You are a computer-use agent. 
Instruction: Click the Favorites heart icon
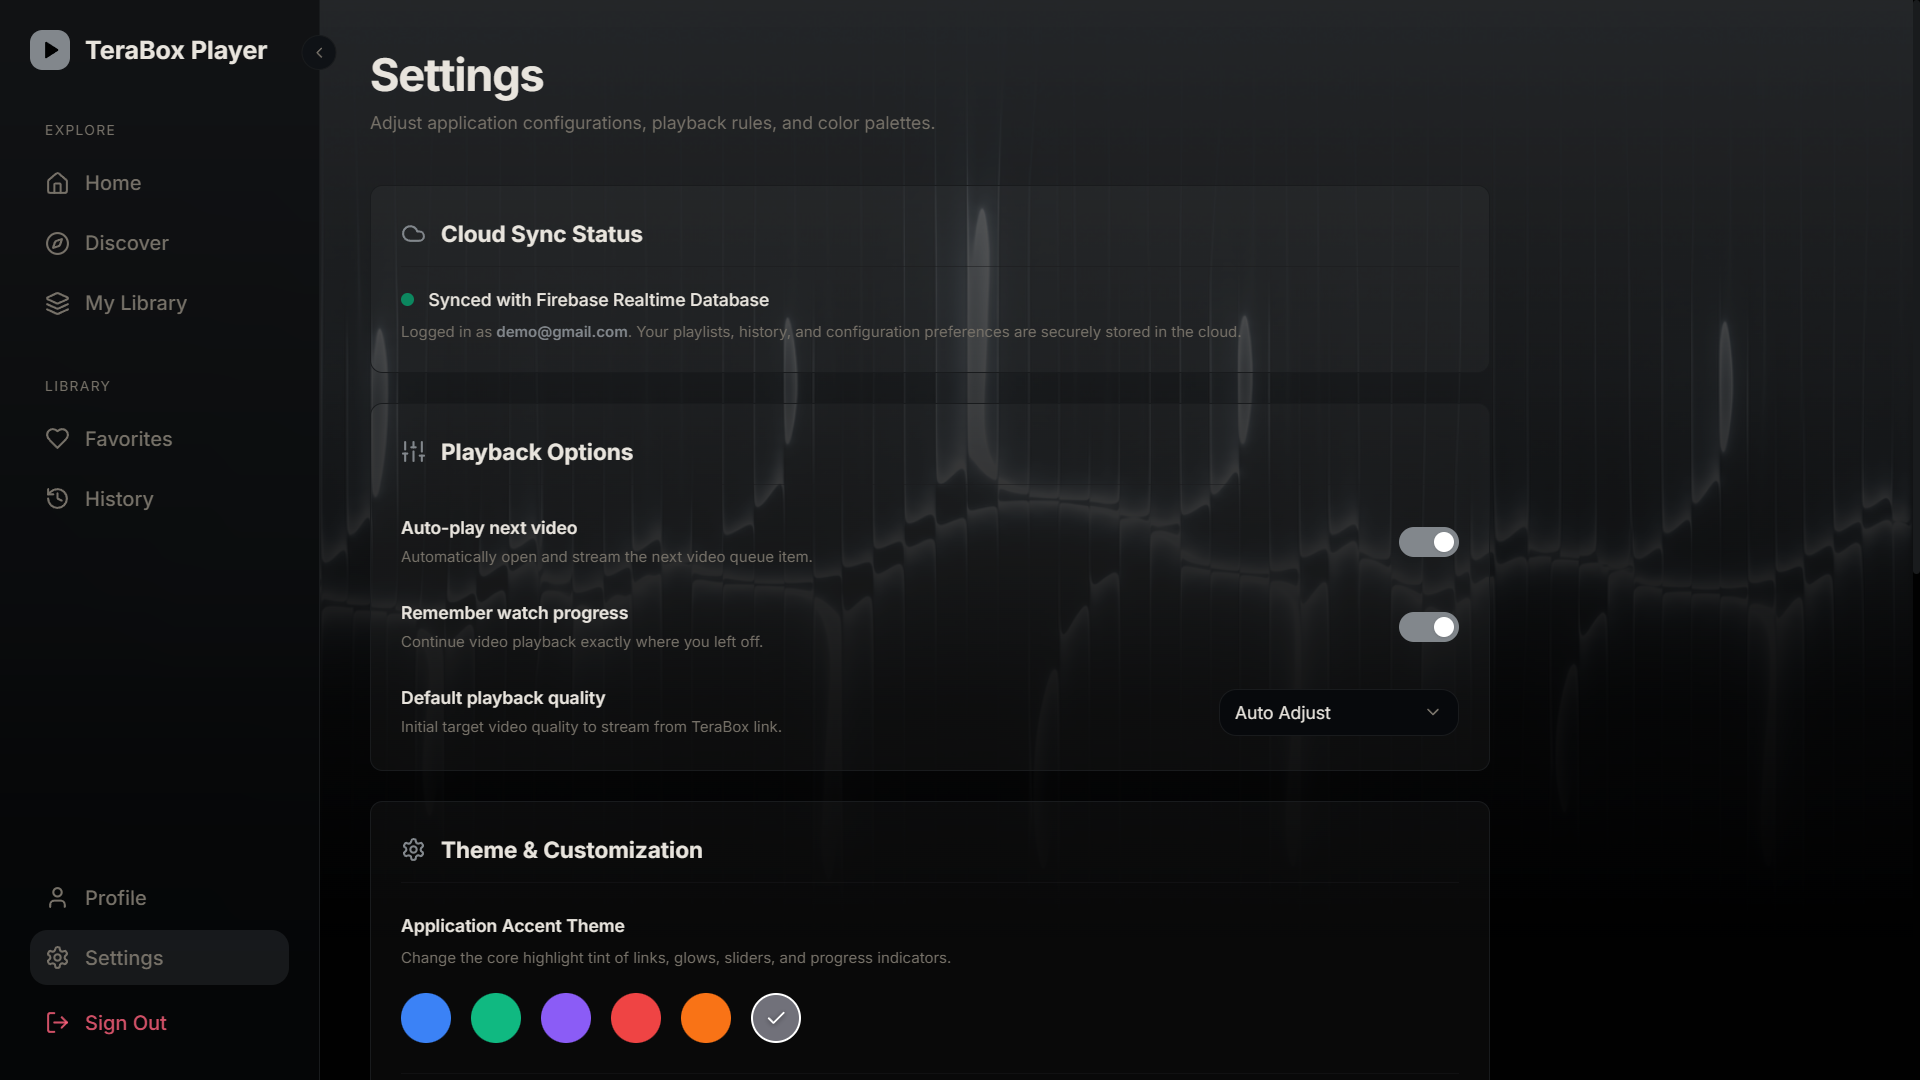tap(57, 439)
